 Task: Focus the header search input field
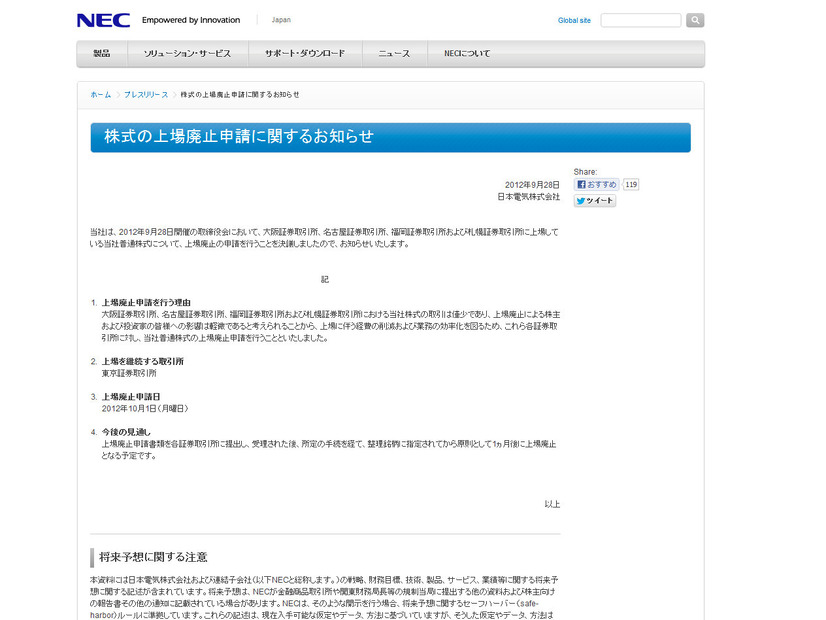[x=641, y=20]
